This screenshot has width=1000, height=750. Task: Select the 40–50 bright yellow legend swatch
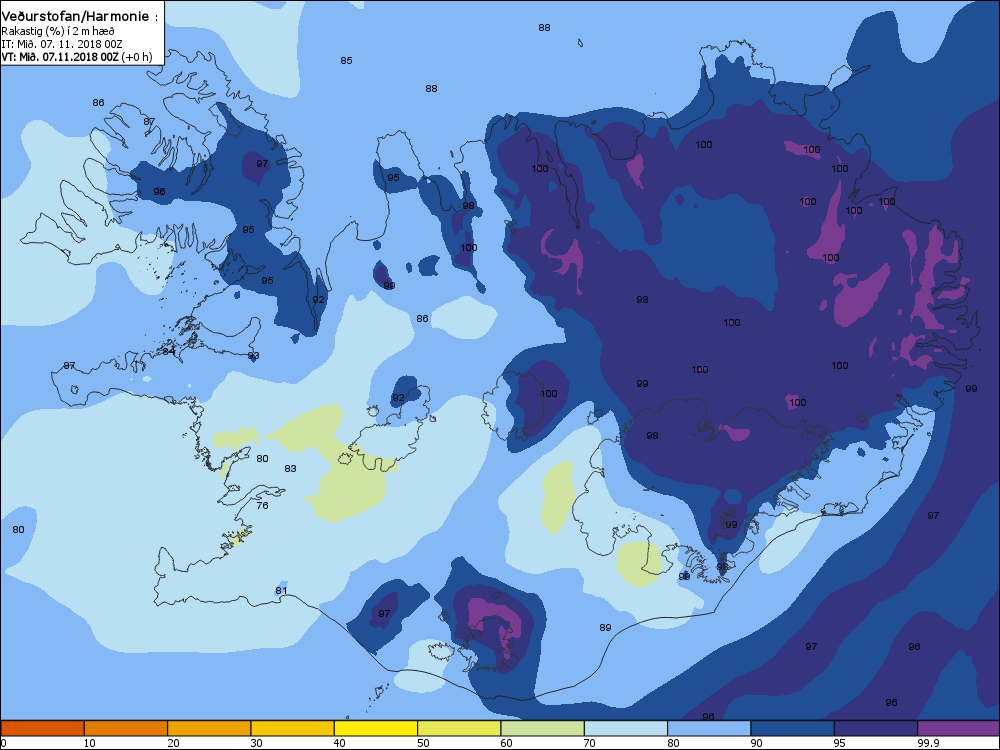pos(376,728)
